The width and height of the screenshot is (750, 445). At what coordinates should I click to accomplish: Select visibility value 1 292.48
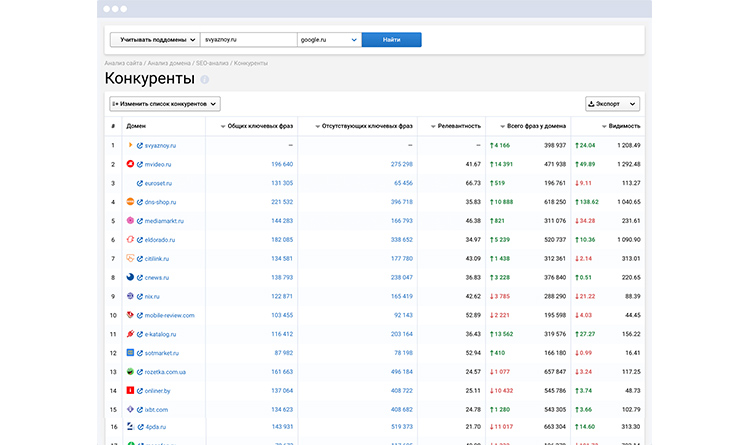pos(629,164)
